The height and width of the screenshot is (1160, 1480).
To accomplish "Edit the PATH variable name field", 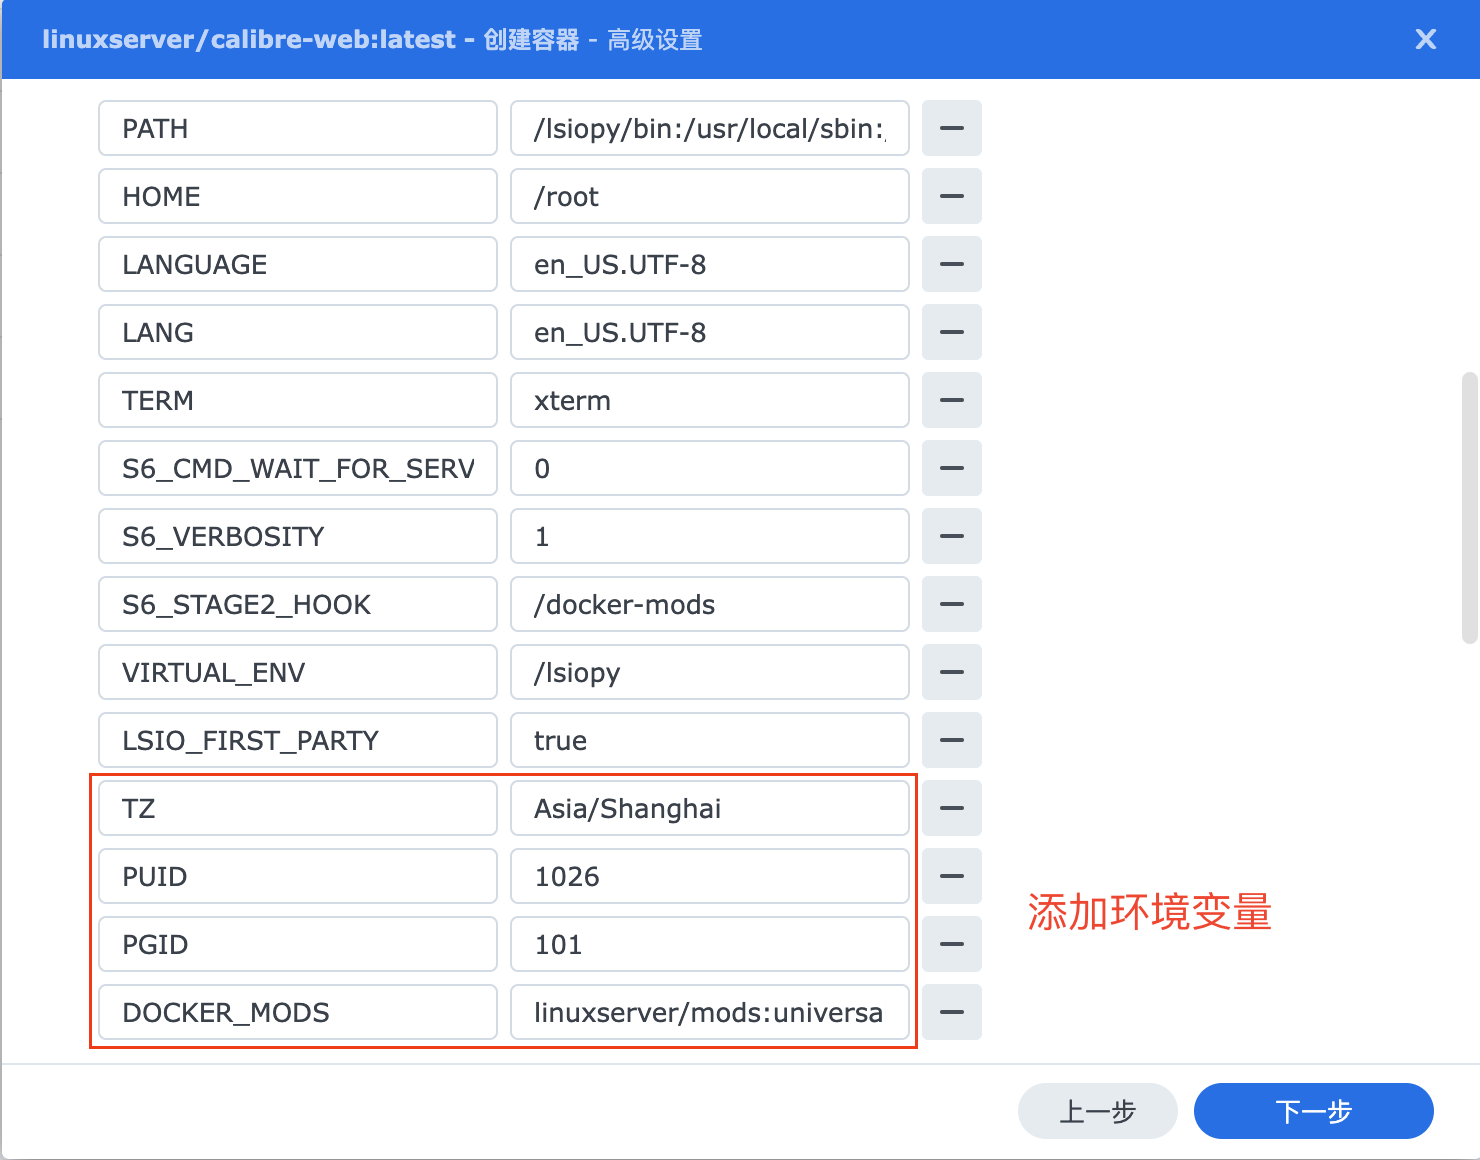I will click(x=298, y=128).
